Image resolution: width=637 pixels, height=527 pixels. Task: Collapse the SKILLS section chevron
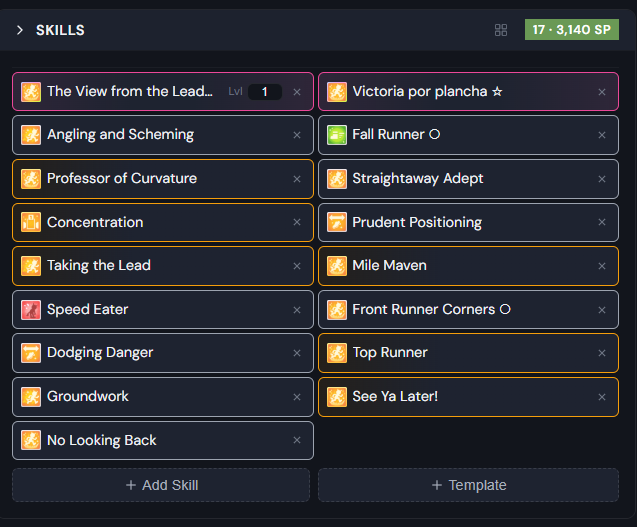pyautogui.click(x=20, y=30)
